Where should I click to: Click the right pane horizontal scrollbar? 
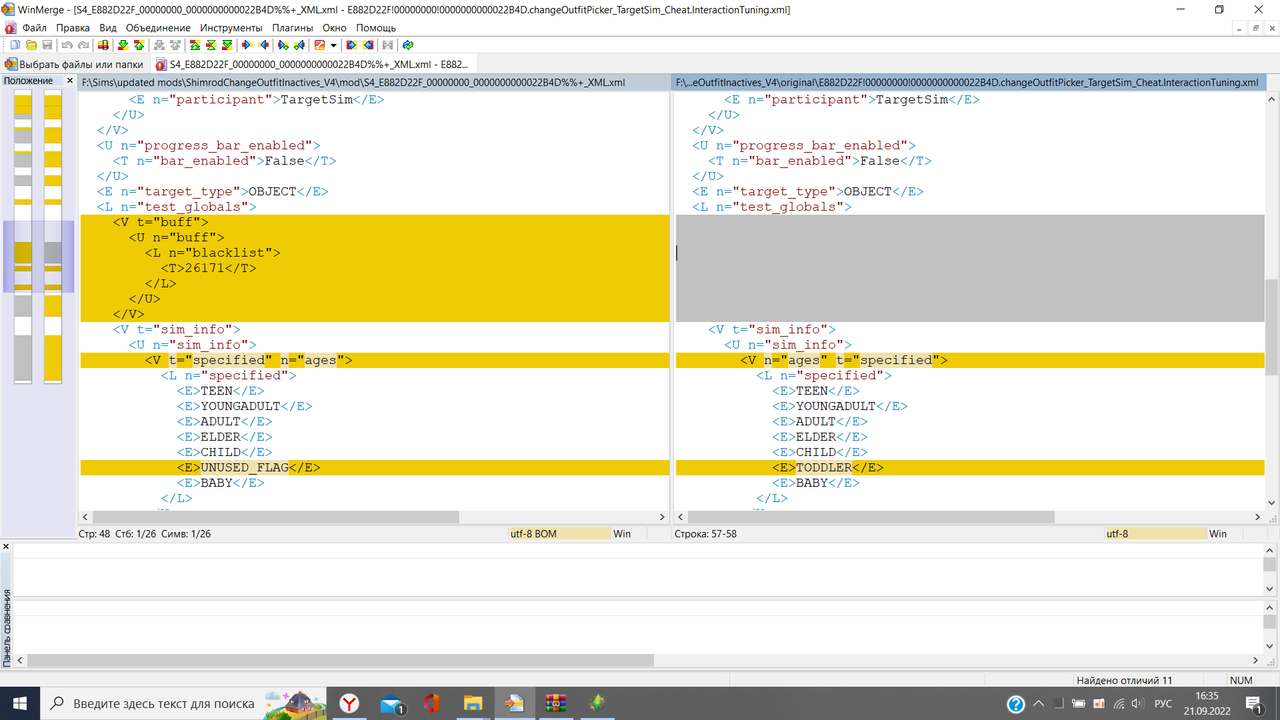(x=871, y=517)
